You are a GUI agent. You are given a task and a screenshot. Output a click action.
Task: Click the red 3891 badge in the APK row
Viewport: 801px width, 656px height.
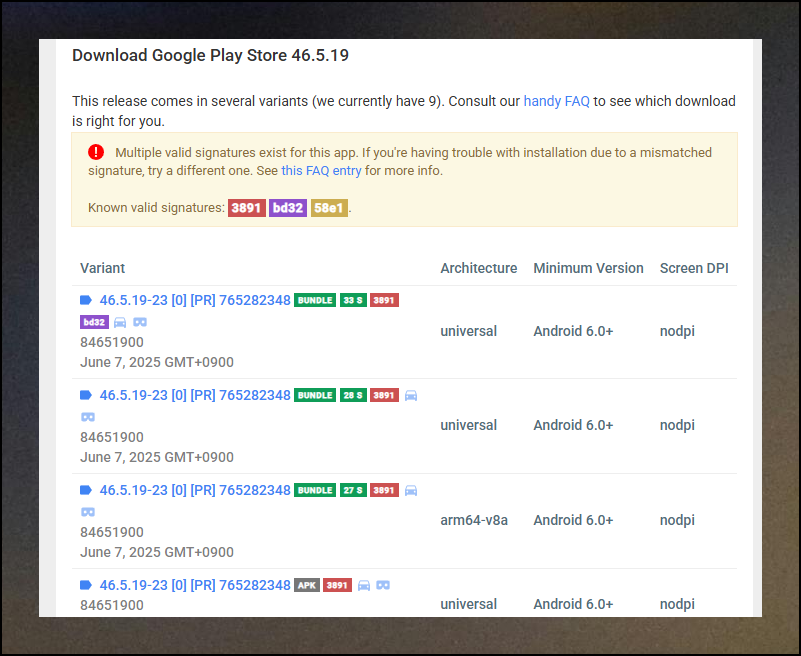point(337,585)
